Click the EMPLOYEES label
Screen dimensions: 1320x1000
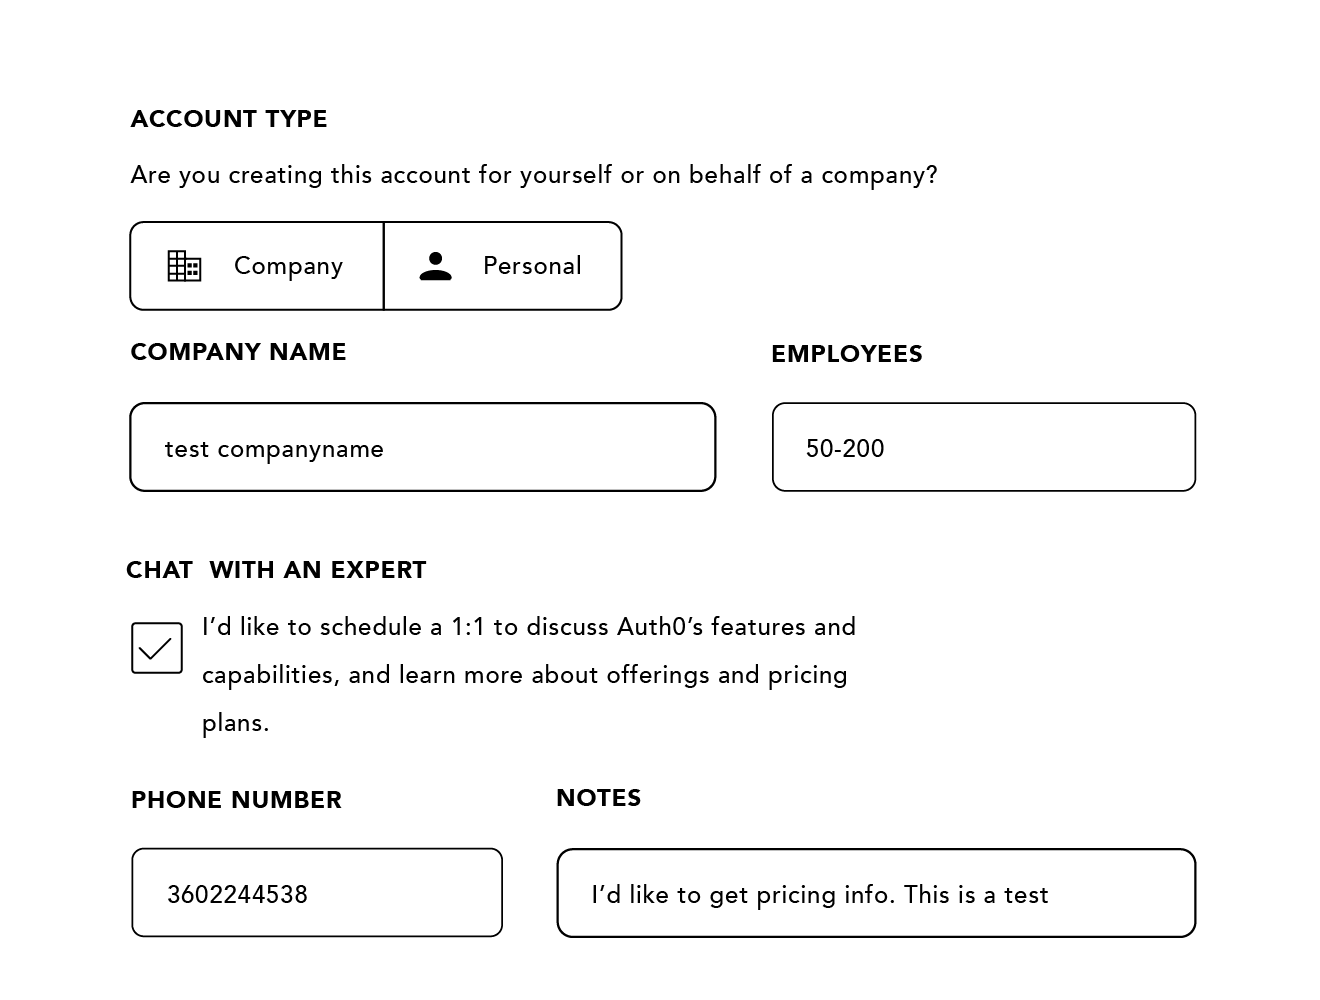click(x=847, y=353)
